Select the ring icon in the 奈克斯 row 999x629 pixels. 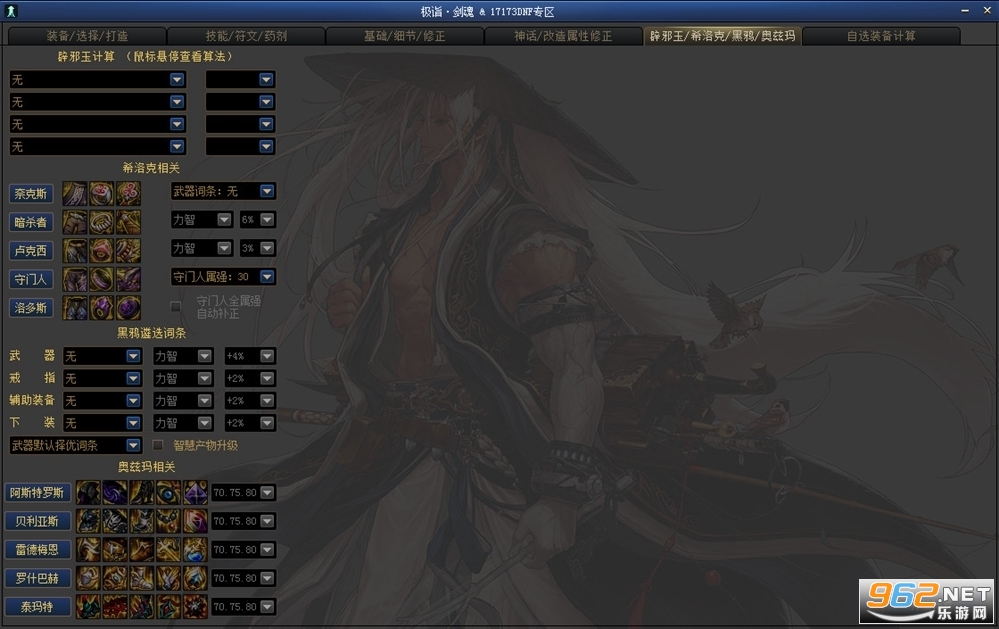pyautogui.click(x=101, y=193)
